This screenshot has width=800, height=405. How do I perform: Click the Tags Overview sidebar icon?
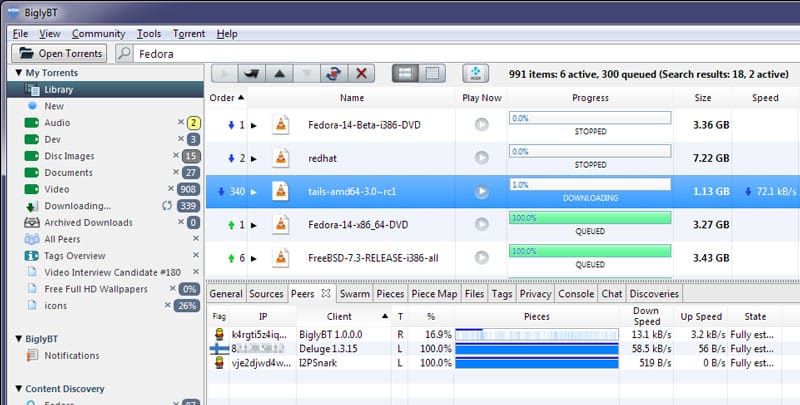(x=32, y=256)
